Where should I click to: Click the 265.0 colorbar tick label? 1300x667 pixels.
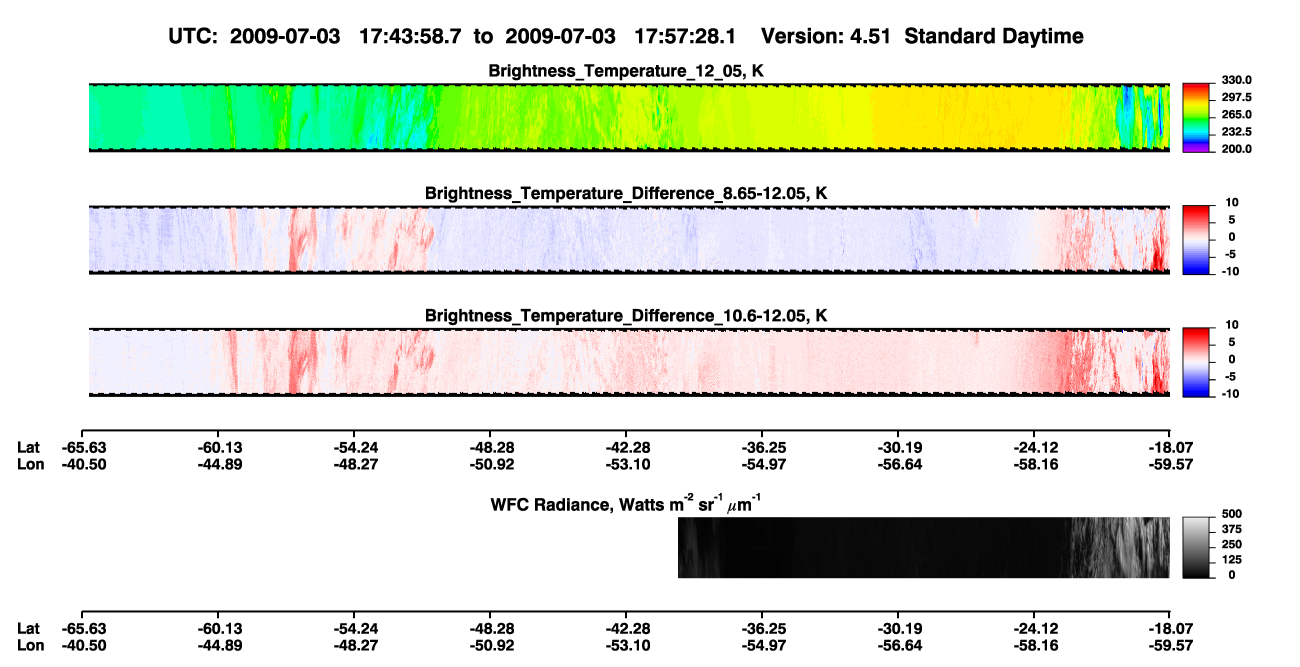[1238, 114]
